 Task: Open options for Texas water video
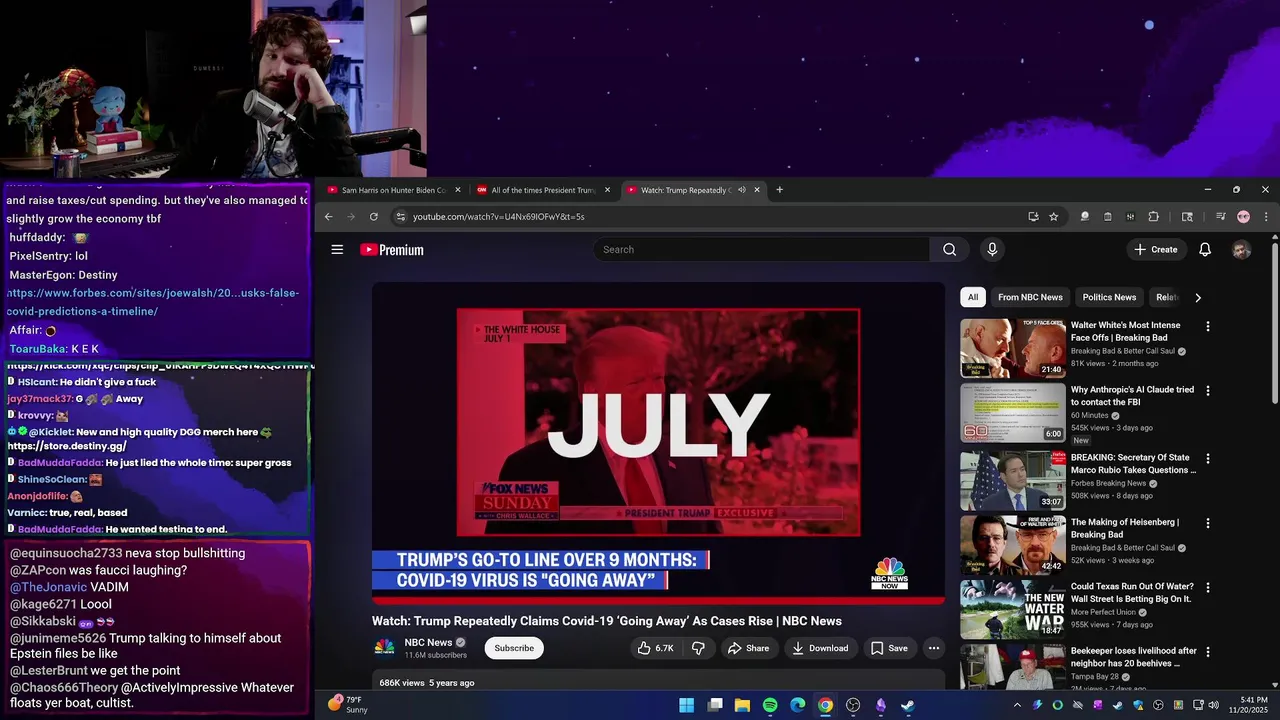(1207, 588)
